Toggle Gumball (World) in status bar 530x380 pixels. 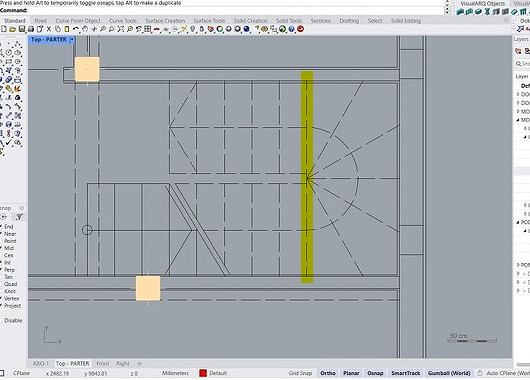coord(449,373)
